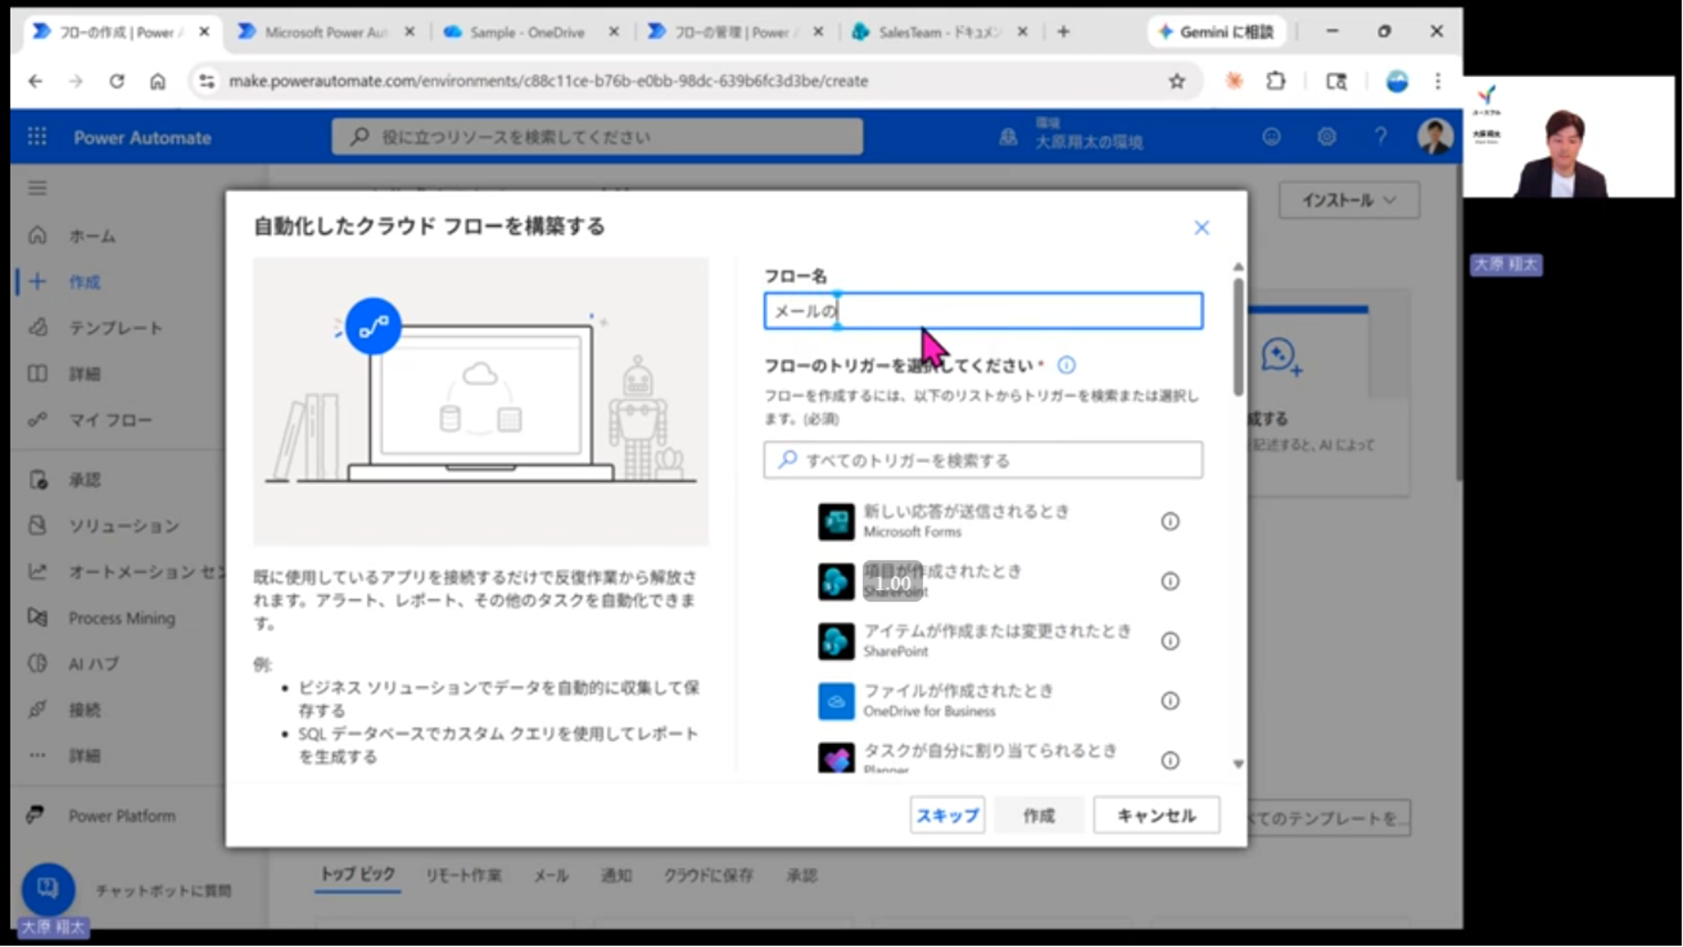Open the account profile picture

pos(1434,137)
